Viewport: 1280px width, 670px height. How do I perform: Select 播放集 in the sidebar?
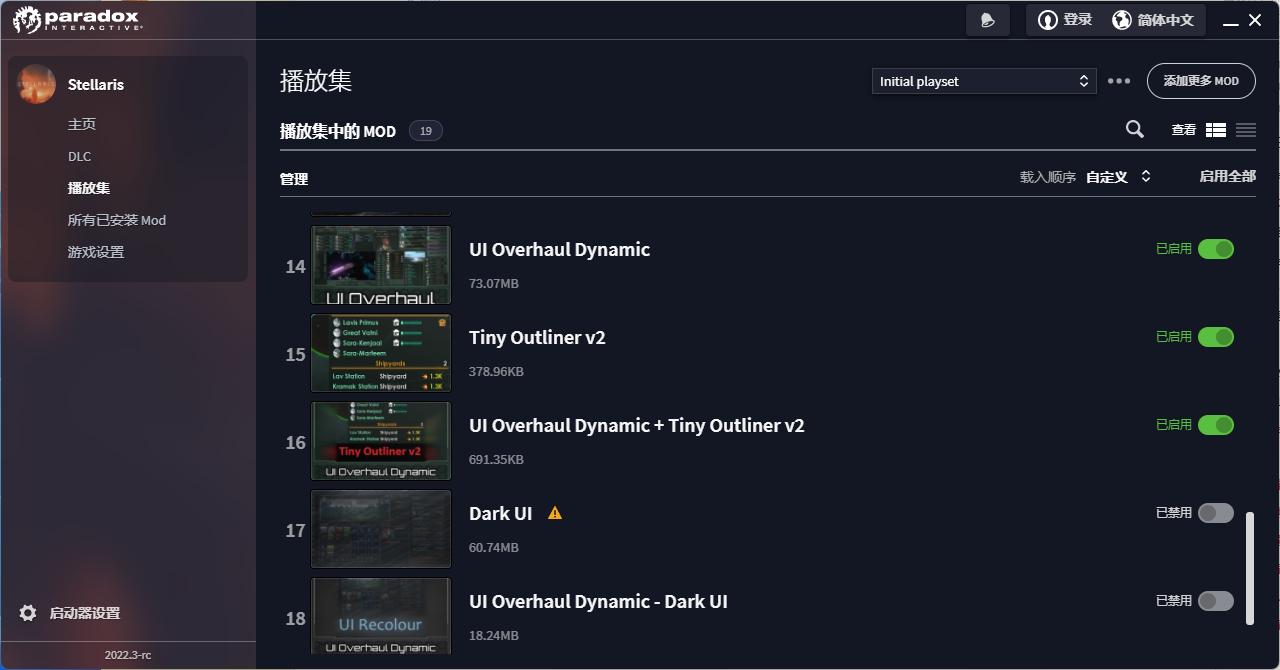pos(89,188)
